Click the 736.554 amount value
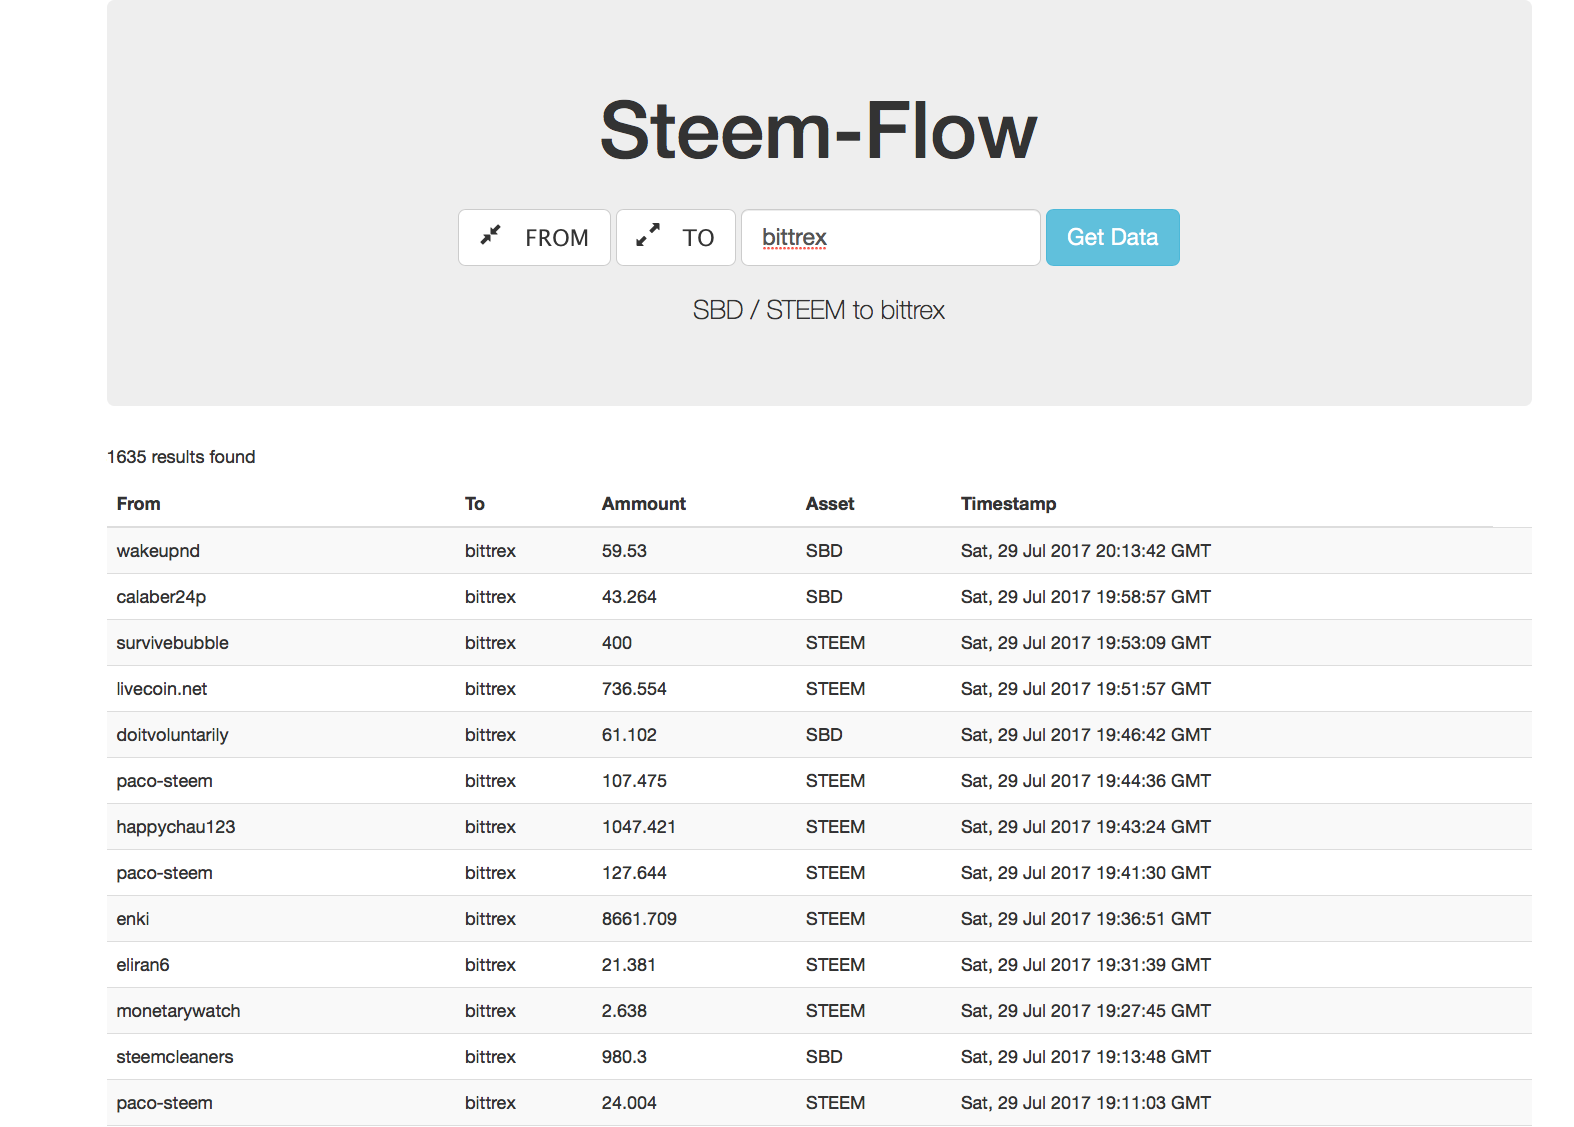Image resolution: width=1574 pixels, height=1127 pixels. (634, 689)
